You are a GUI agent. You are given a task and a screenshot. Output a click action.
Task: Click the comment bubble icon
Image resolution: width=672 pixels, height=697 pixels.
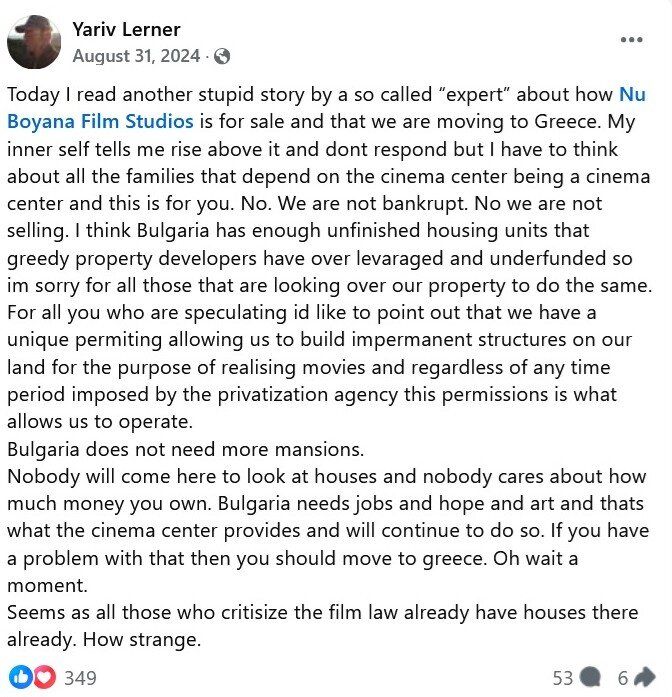tap(590, 678)
